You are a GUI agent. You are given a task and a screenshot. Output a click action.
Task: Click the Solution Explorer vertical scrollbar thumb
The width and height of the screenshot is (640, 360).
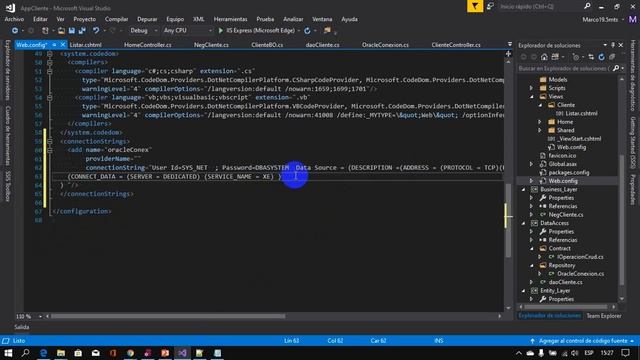[622, 220]
